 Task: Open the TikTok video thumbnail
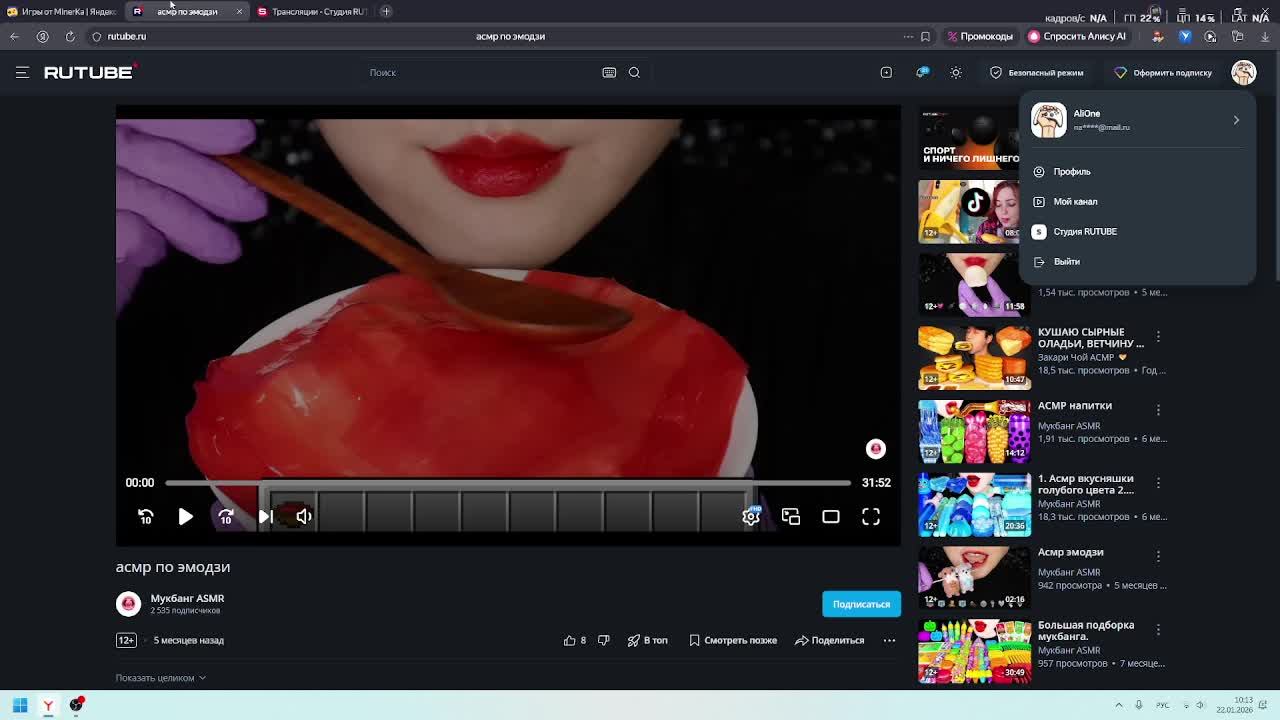pyautogui.click(x=968, y=211)
